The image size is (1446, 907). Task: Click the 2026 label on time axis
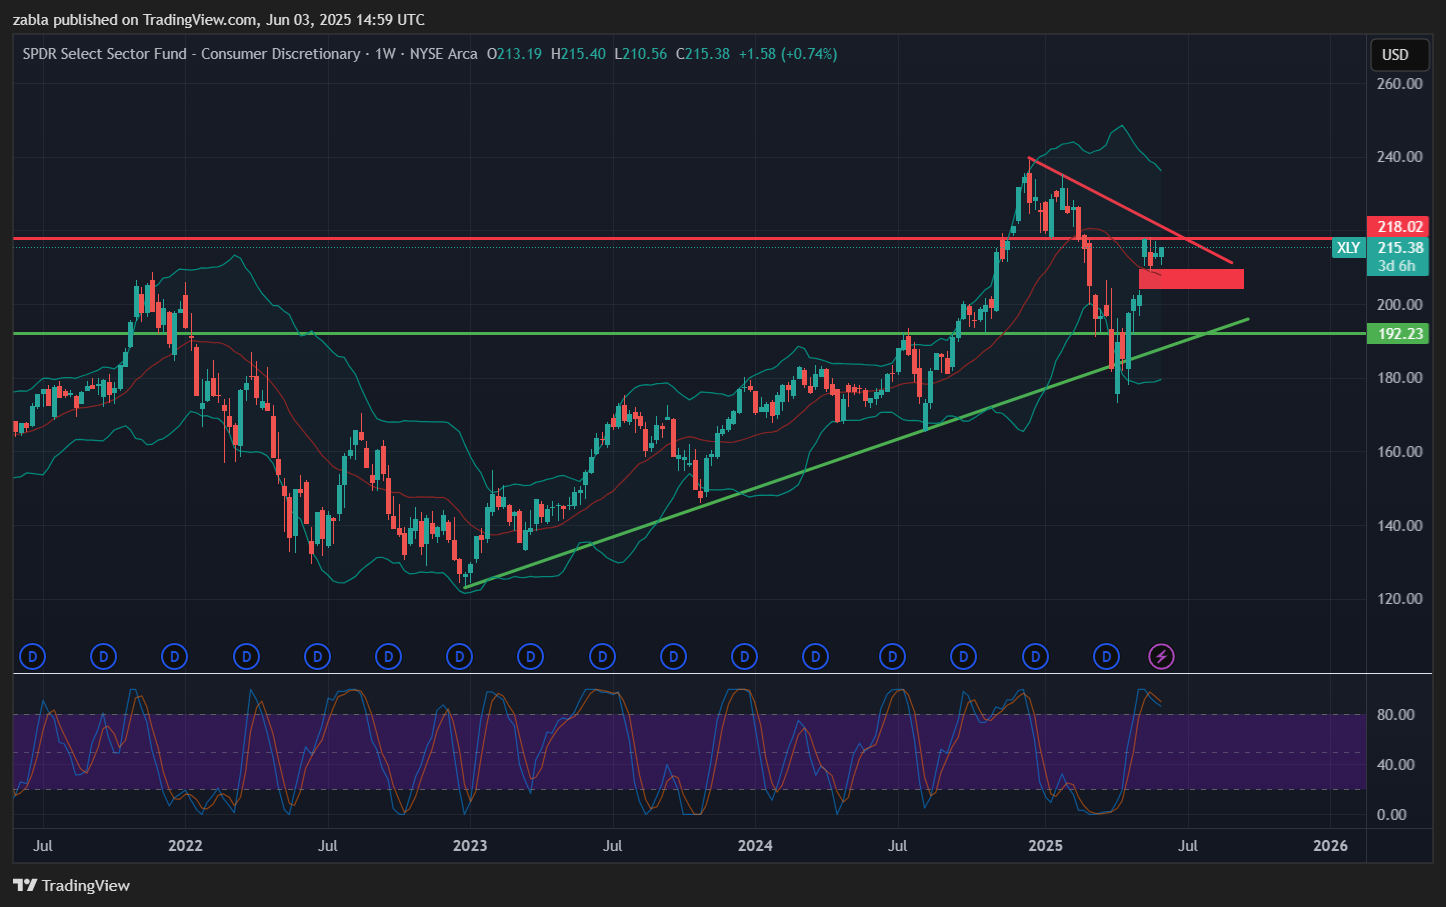tap(1330, 846)
